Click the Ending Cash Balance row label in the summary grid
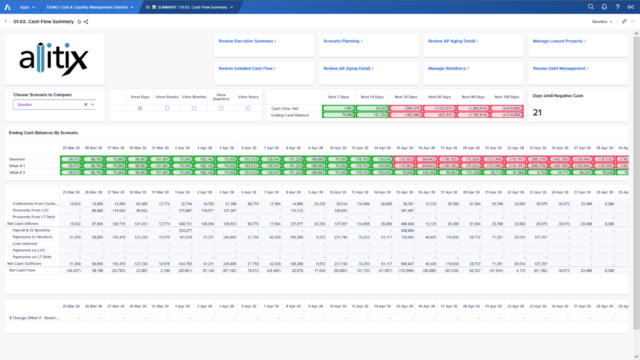 tap(290, 115)
